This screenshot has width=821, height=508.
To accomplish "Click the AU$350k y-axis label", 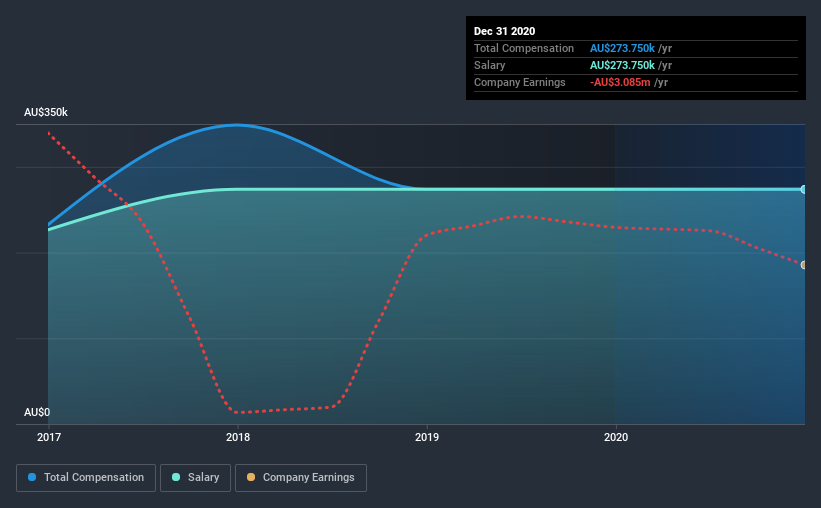I will pos(46,113).
